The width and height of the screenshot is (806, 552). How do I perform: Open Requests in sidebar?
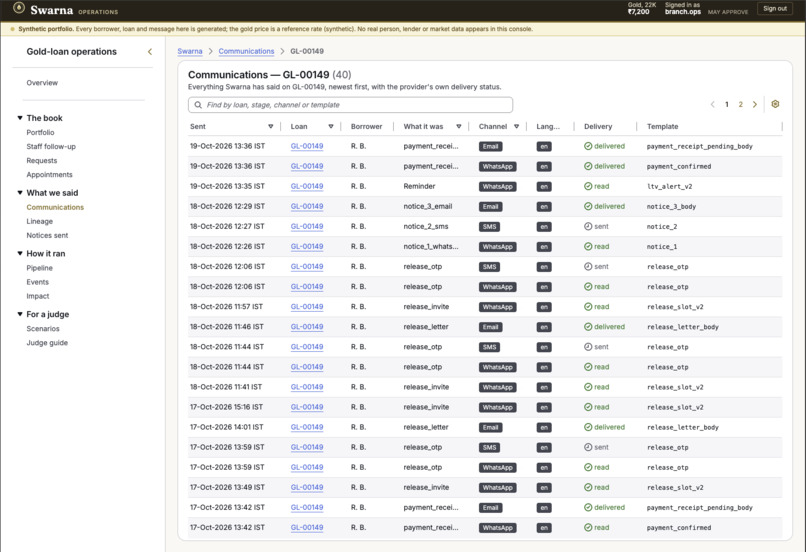tap(42, 160)
